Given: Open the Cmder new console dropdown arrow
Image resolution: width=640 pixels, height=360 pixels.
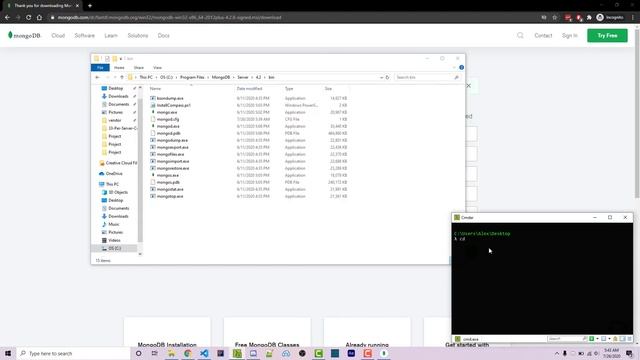Looking at the screenshot, I should (597, 339).
